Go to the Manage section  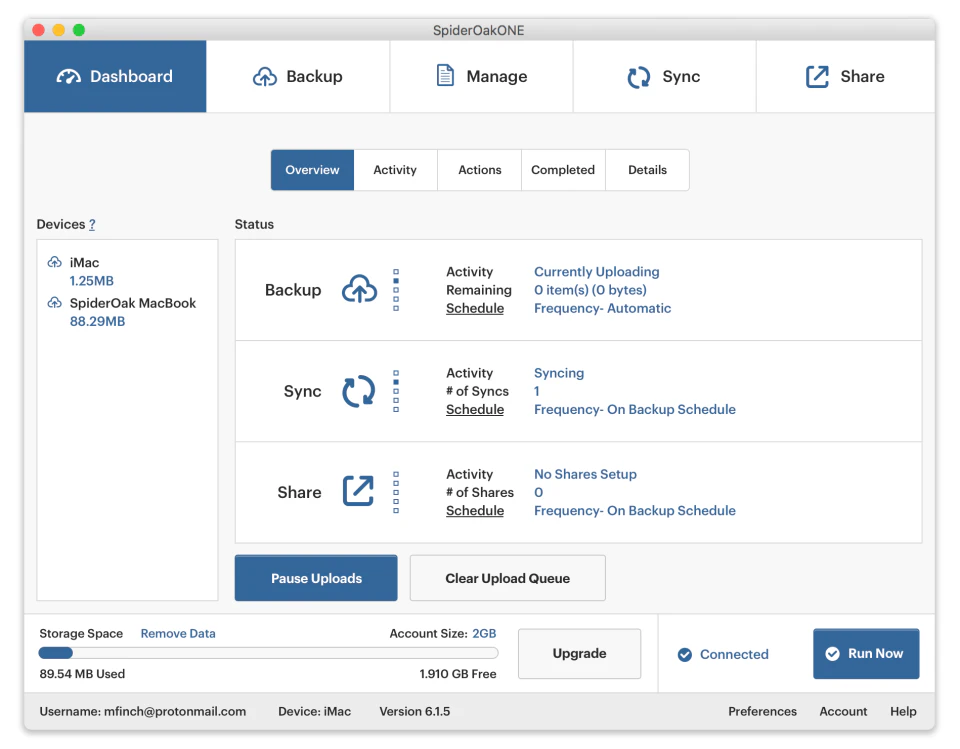click(481, 77)
